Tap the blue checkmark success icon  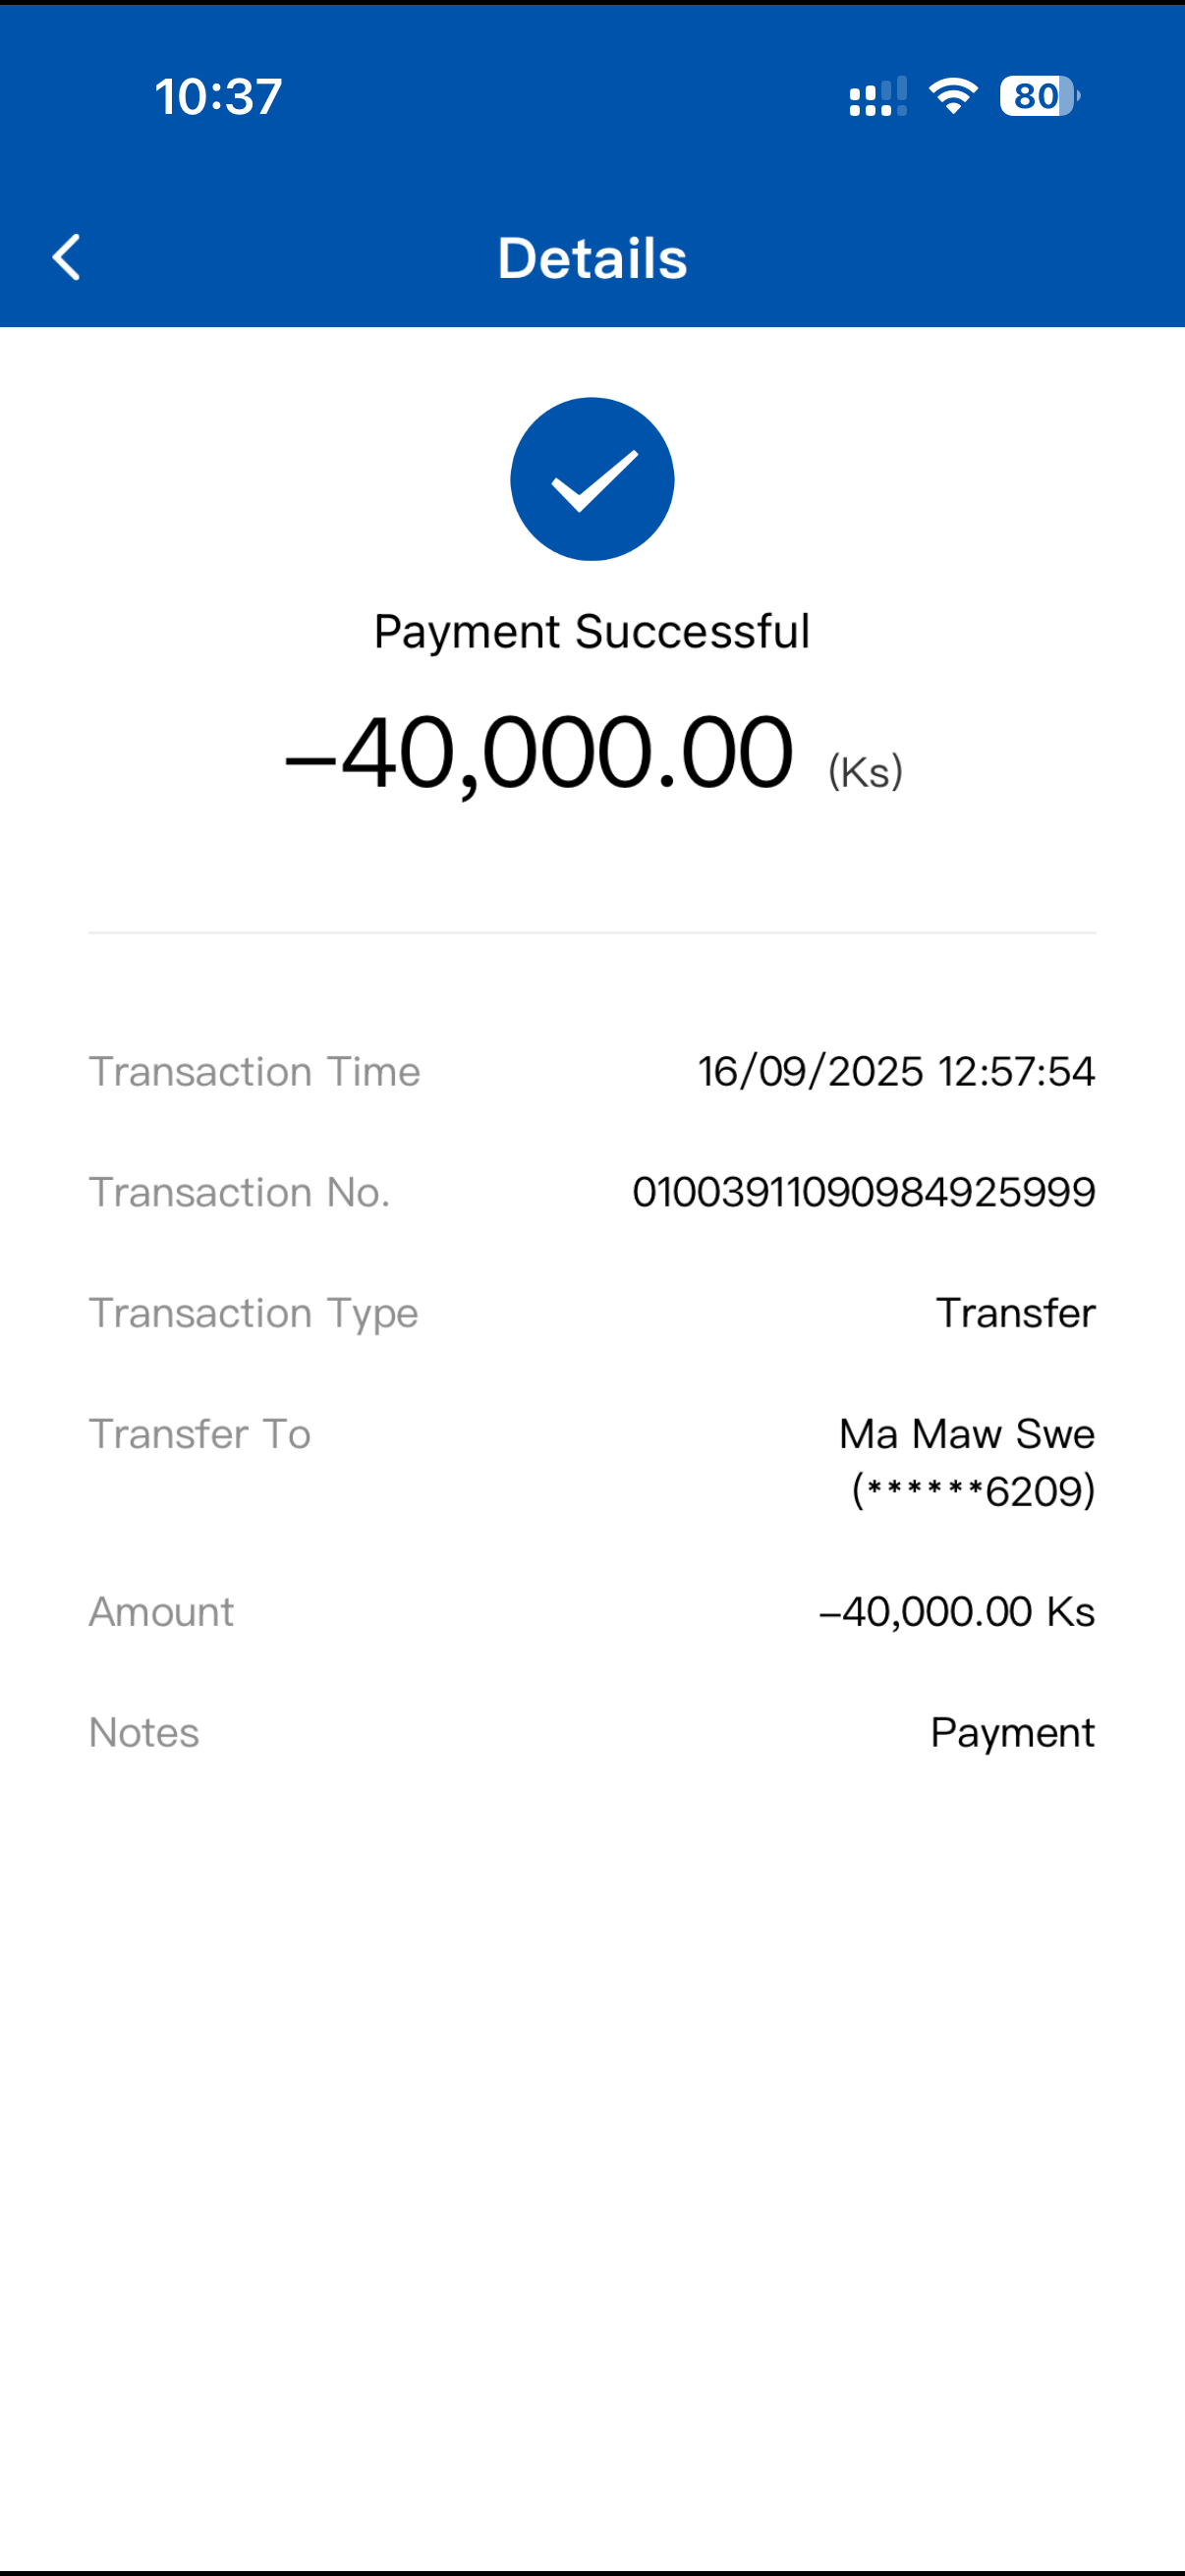tap(592, 479)
